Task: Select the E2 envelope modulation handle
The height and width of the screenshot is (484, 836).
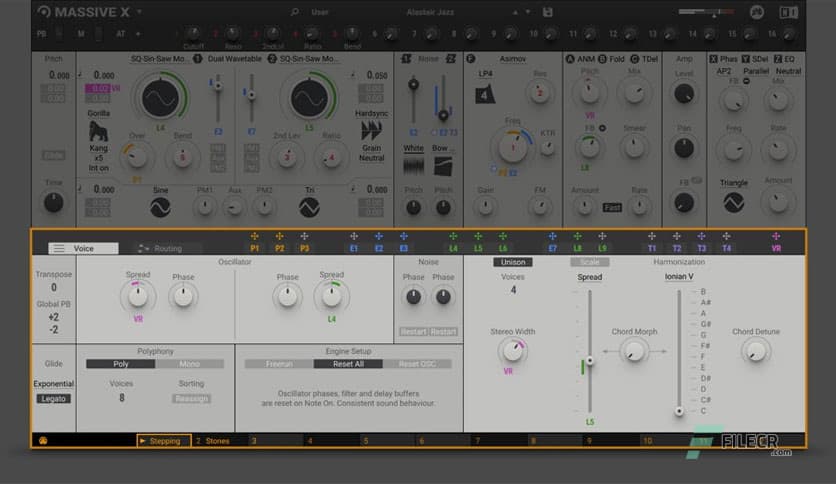Action: pyautogui.click(x=379, y=236)
